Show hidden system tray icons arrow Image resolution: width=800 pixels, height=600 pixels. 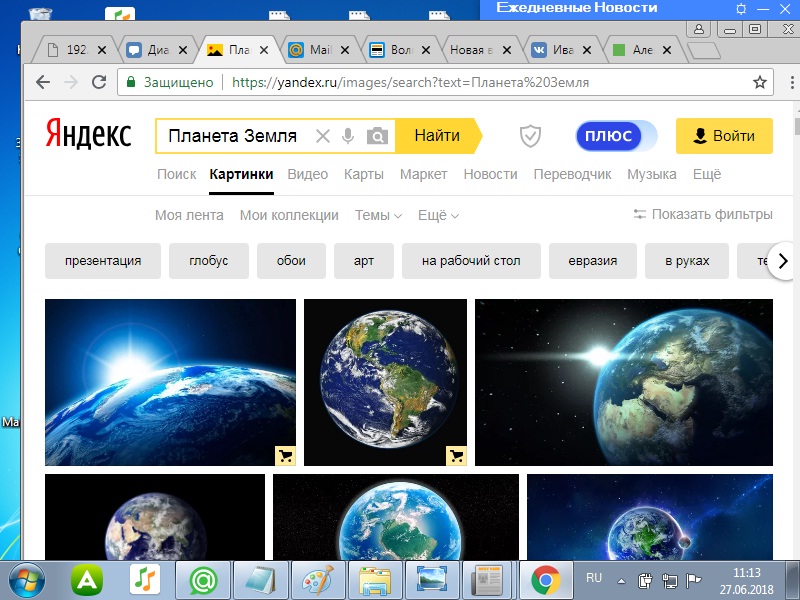tap(621, 581)
